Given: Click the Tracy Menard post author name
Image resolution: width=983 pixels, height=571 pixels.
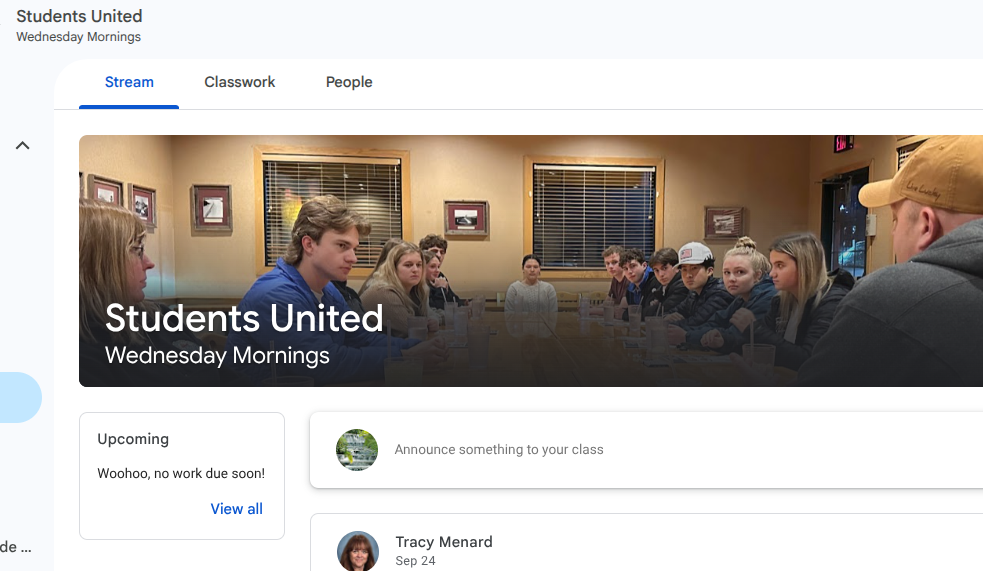Looking at the screenshot, I should tap(444, 542).
